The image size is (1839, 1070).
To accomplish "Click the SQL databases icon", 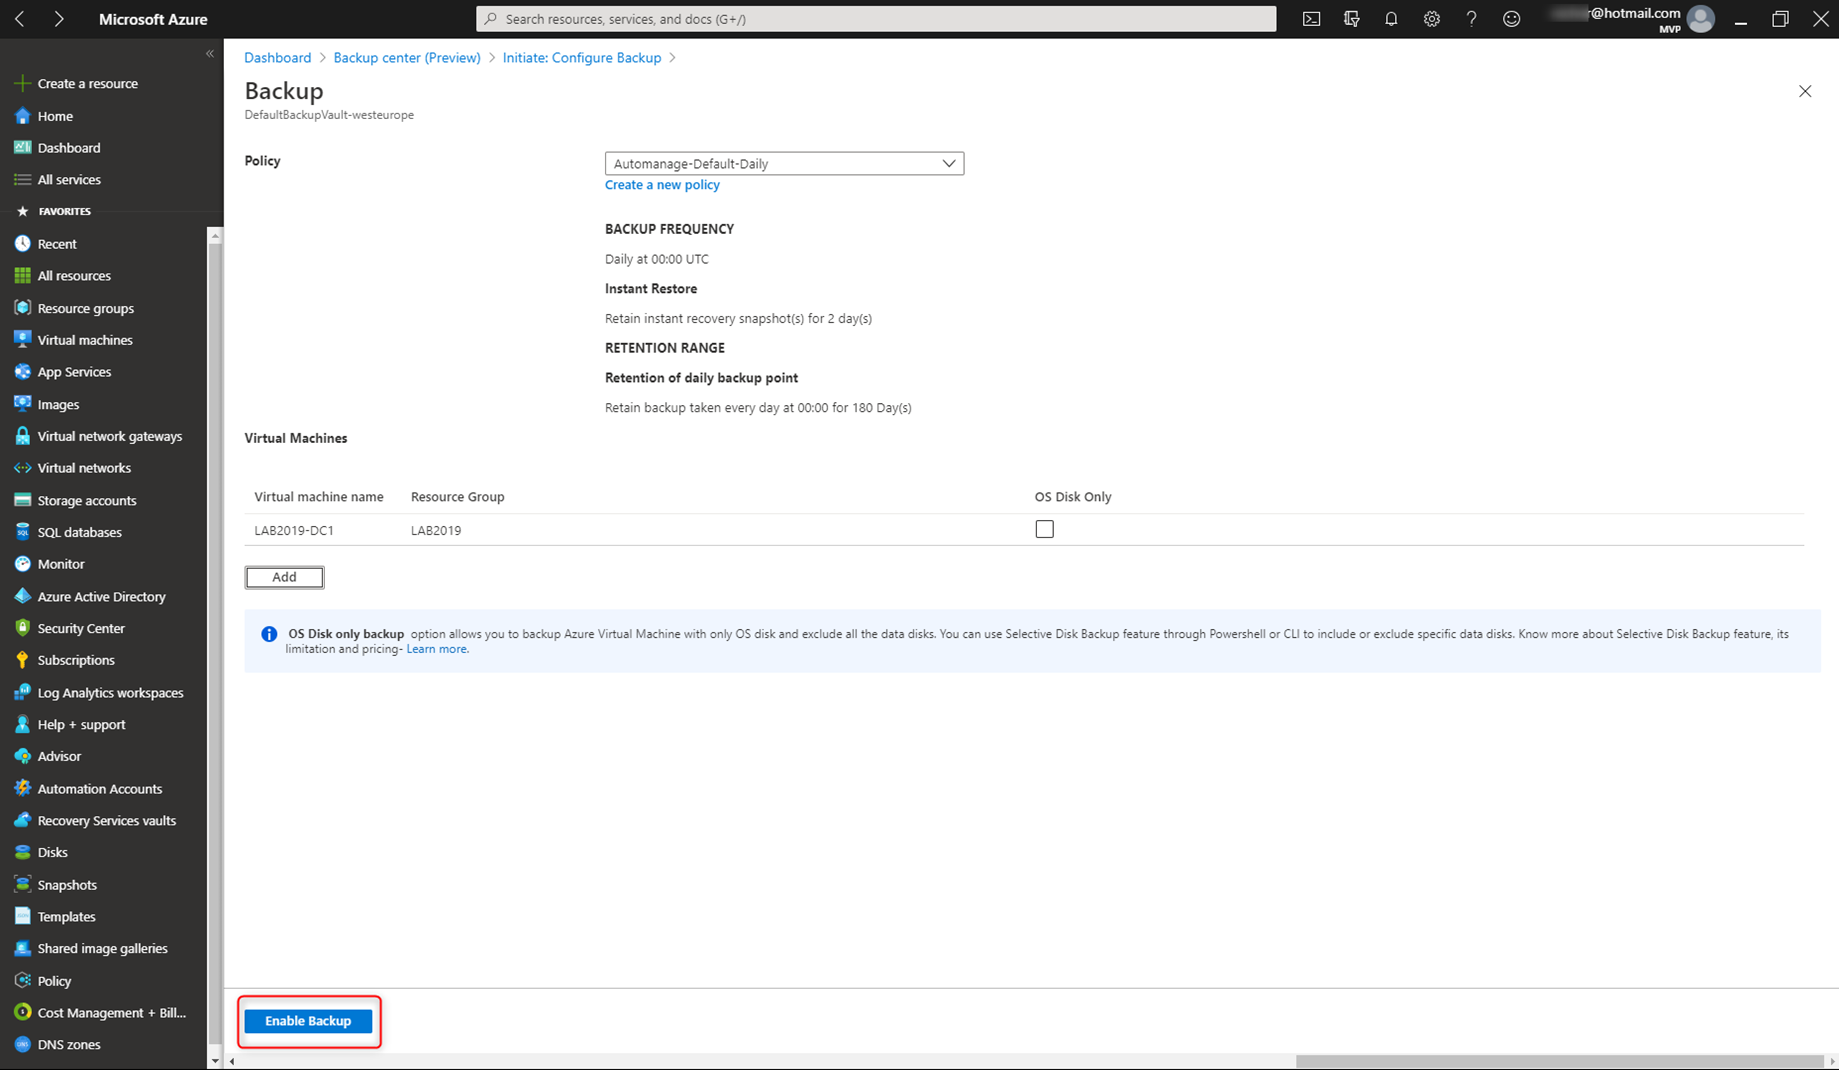I will click(x=22, y=532).
